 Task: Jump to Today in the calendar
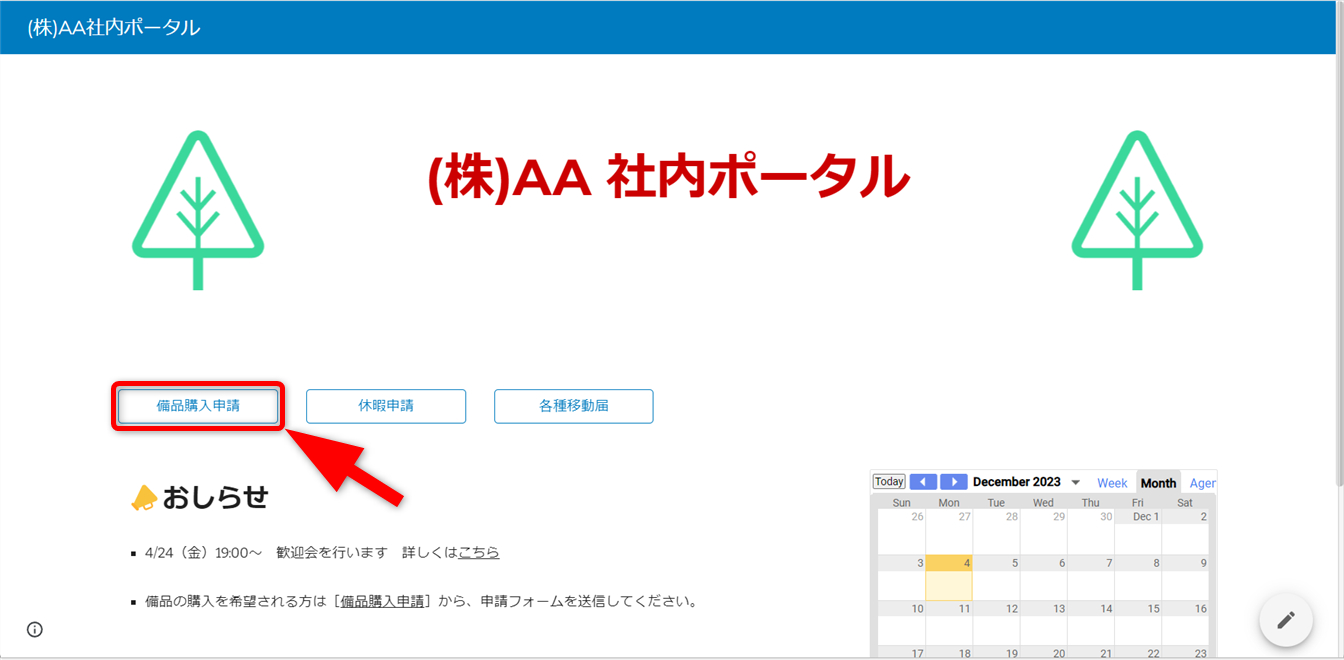pyautogui.click(x=889, y=482)
